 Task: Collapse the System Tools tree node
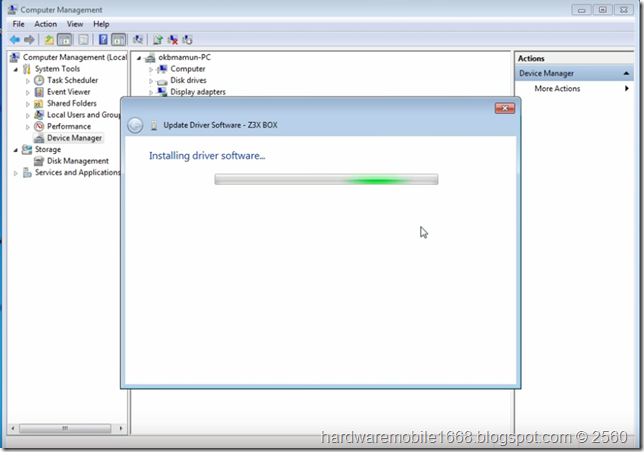16,69
